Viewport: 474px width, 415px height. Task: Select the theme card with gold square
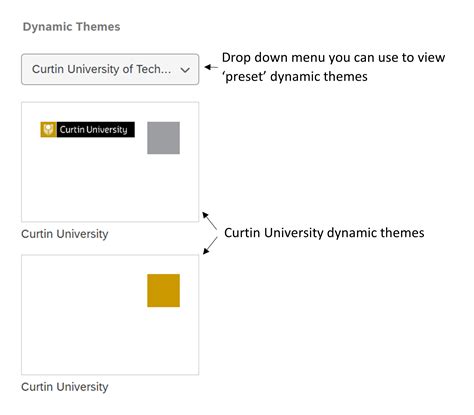pyautogui.click(x=110, y=315)
